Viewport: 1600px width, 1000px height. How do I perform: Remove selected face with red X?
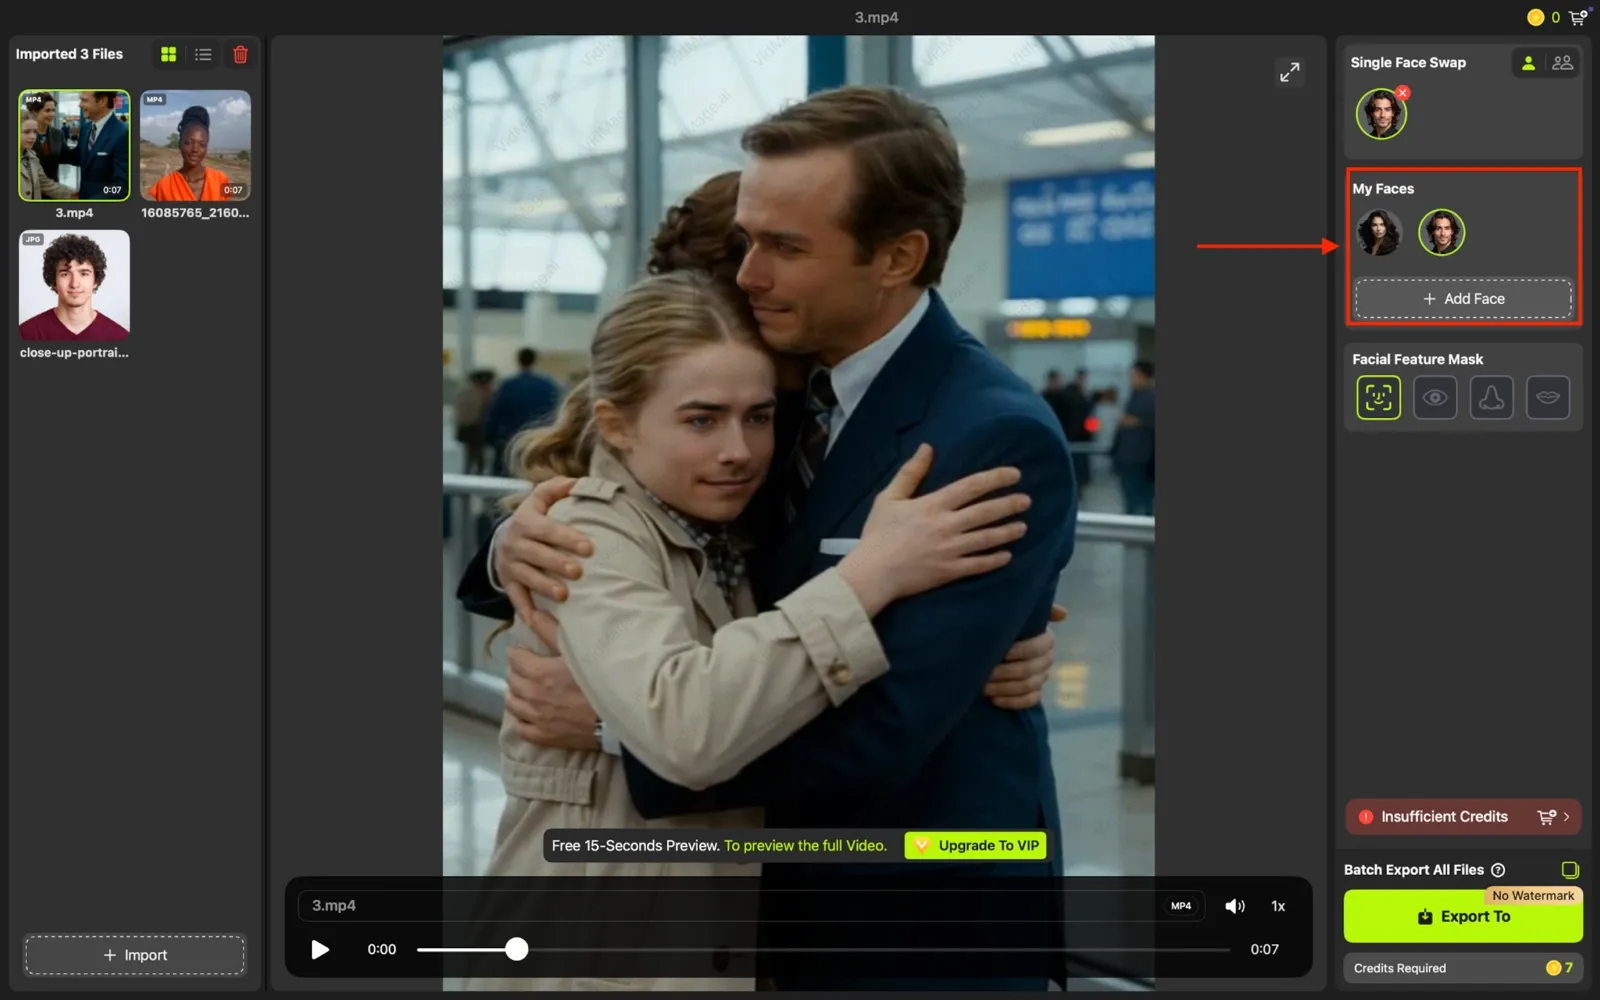[1403, 93]
